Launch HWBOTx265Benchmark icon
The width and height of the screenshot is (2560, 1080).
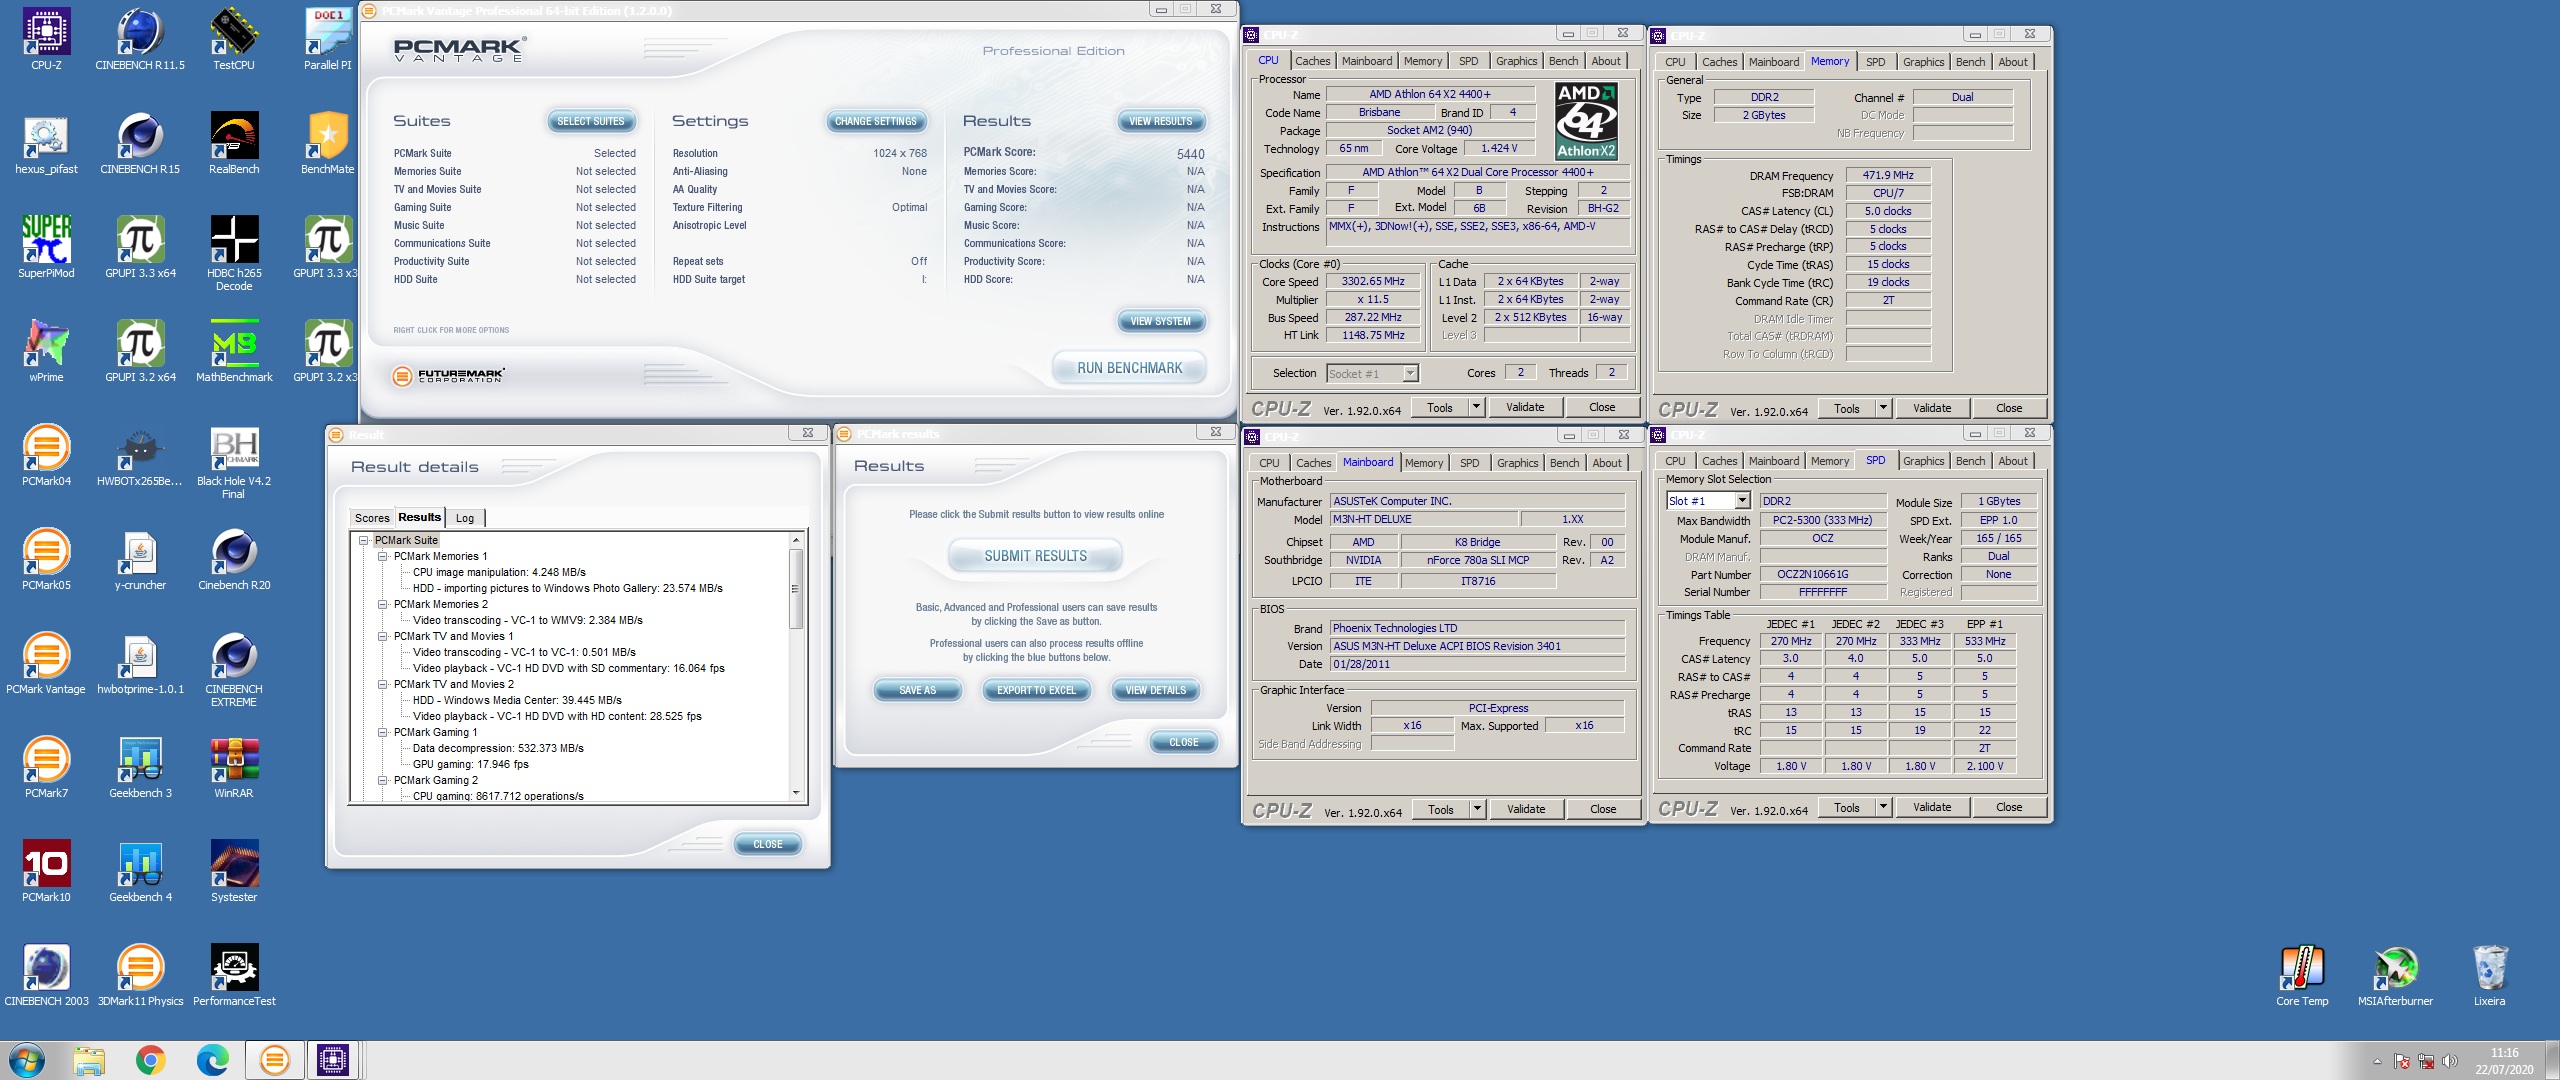(140, 456)
